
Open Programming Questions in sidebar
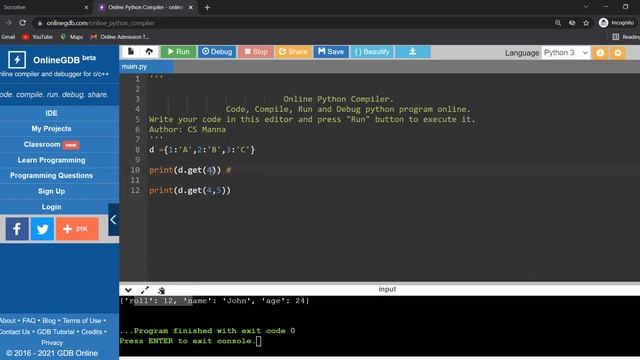[51, 176]
